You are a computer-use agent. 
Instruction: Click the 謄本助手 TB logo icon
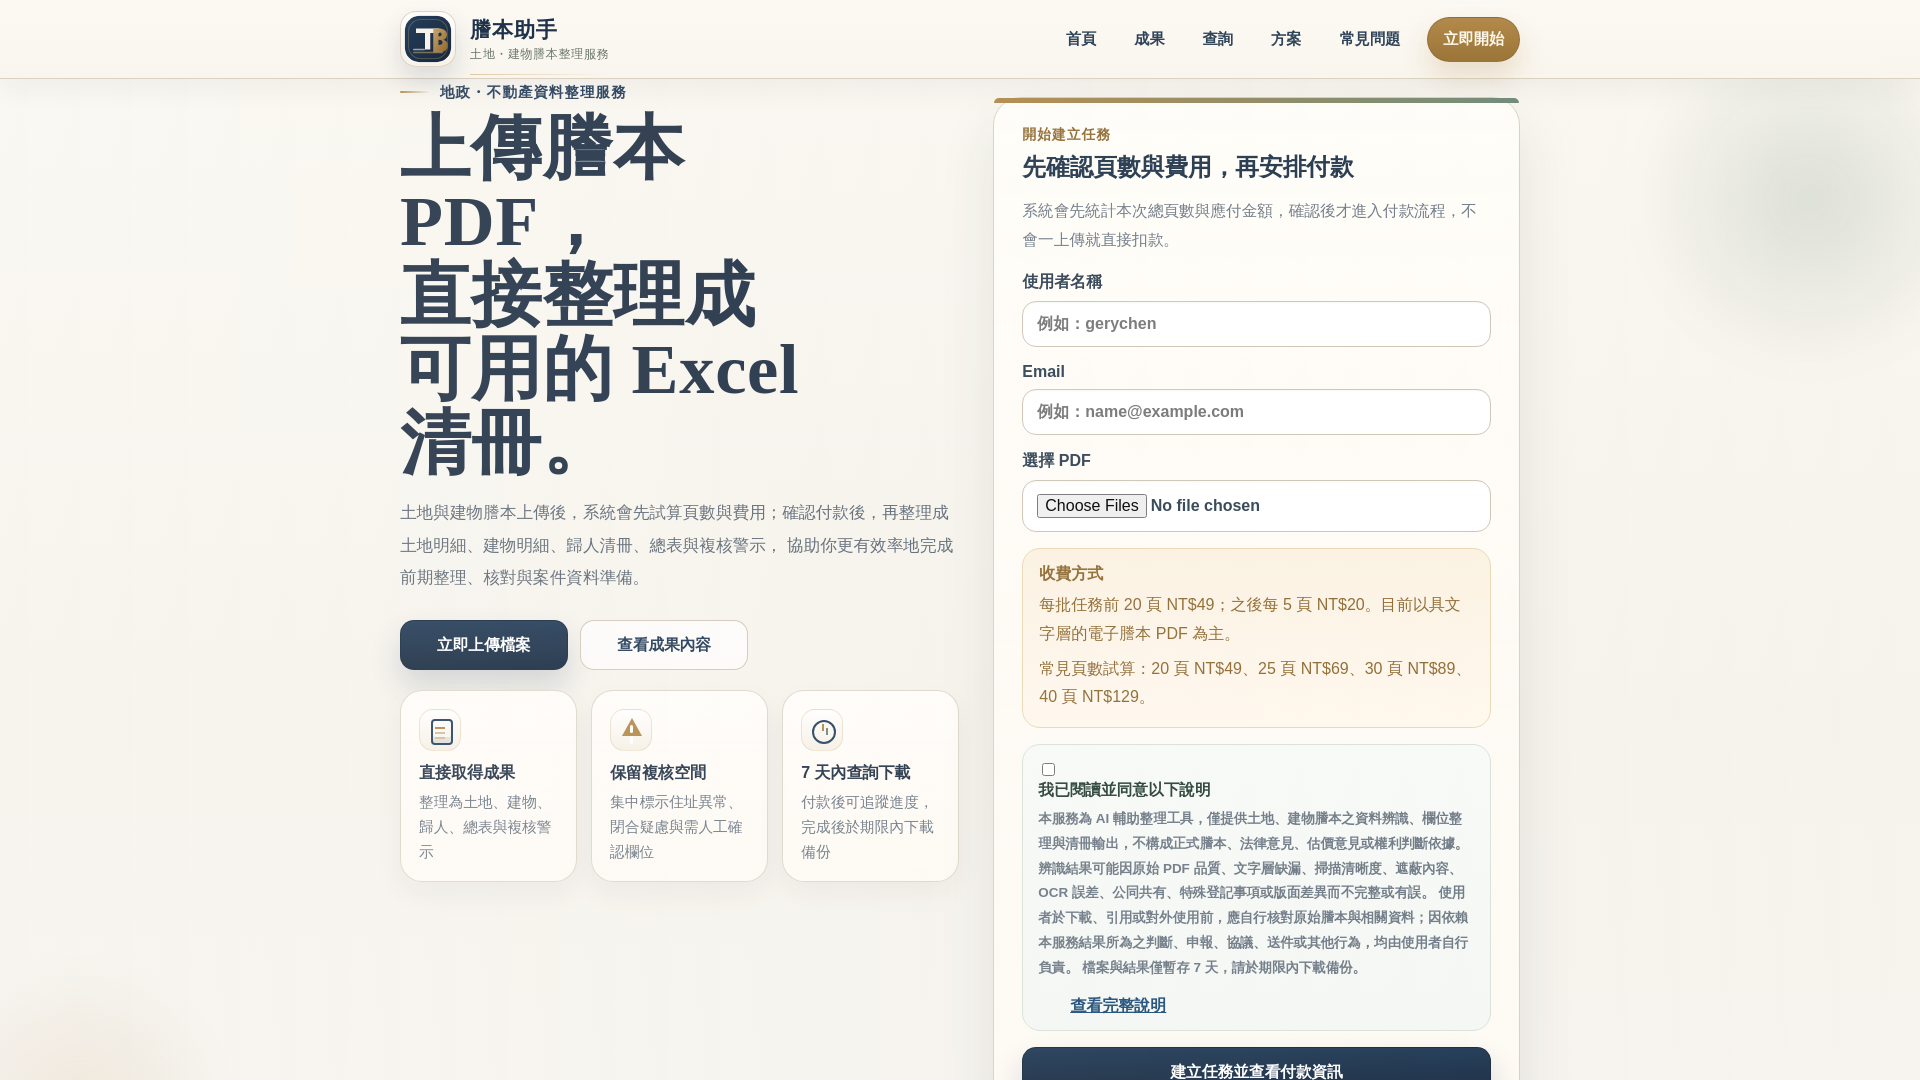[428, 39]
